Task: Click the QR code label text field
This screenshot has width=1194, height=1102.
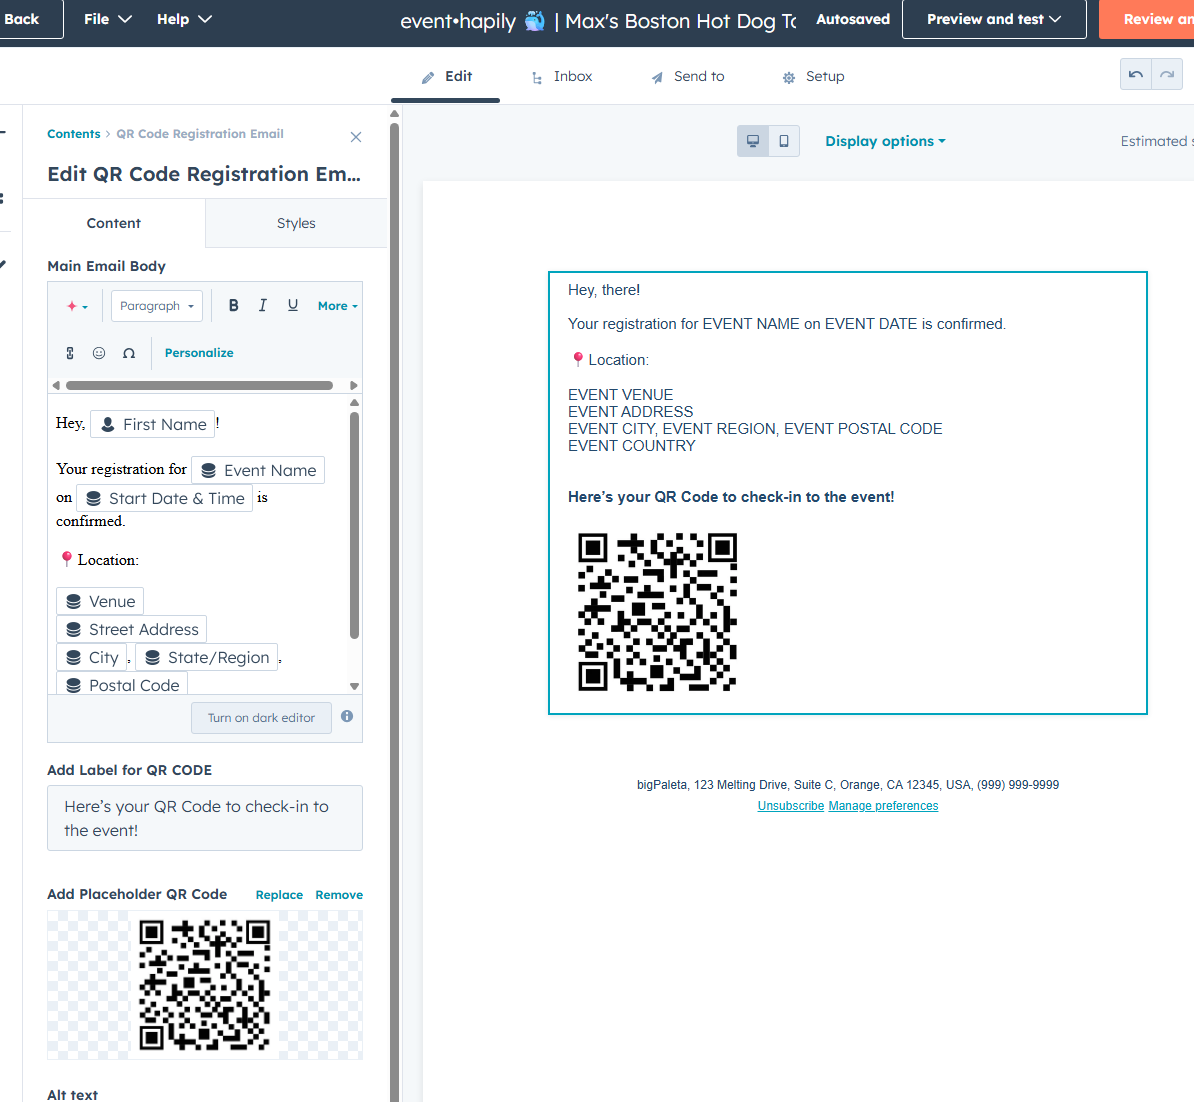Action: point(205,818)
